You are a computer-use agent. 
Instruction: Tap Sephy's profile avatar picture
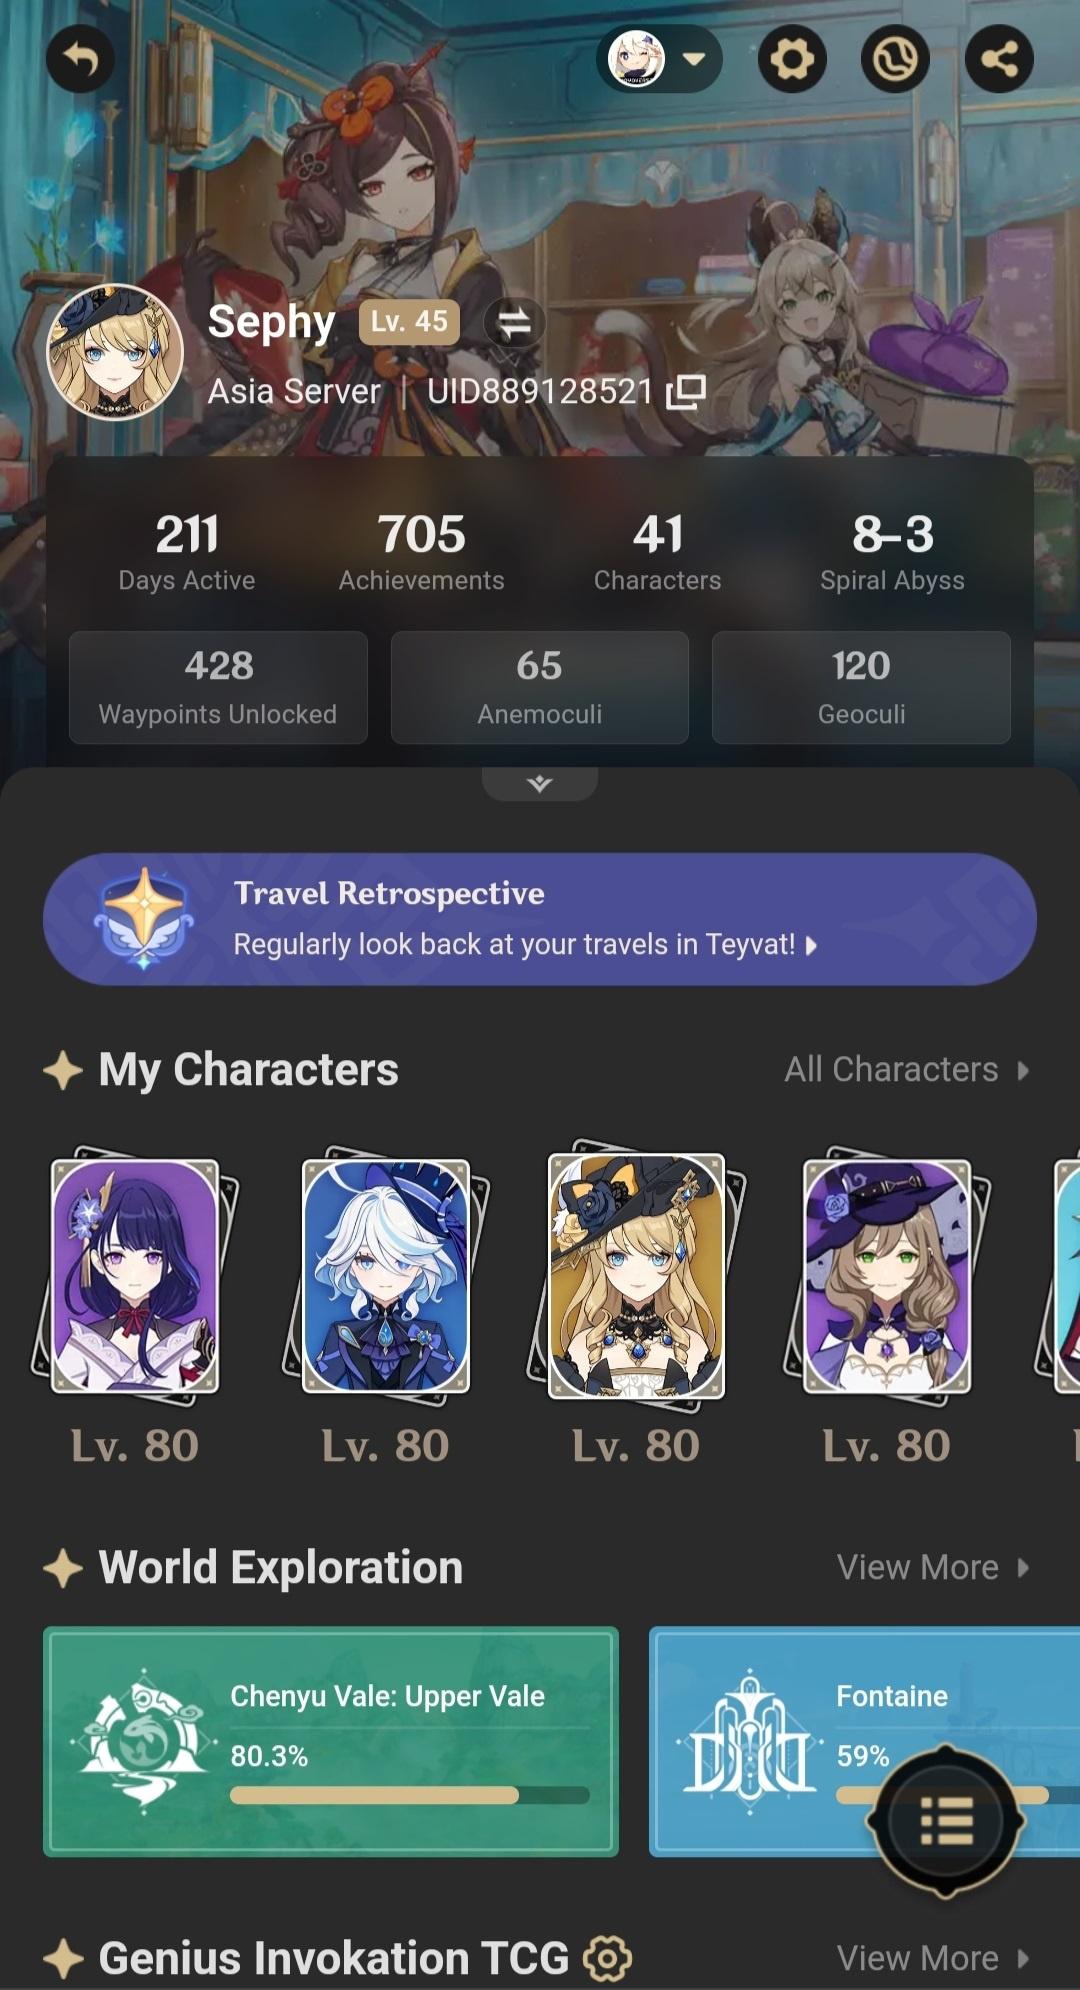[115, 352]
